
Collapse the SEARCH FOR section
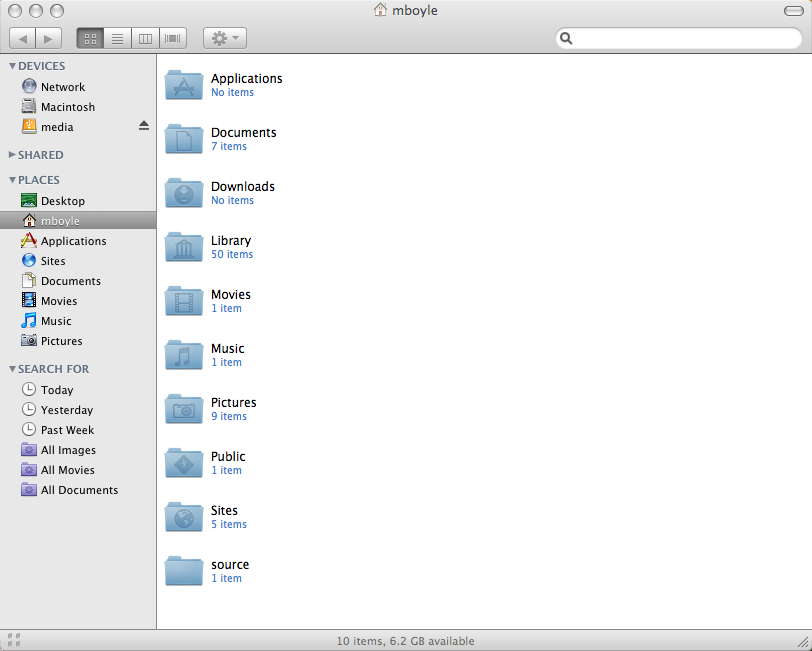[x=12, y=369]
